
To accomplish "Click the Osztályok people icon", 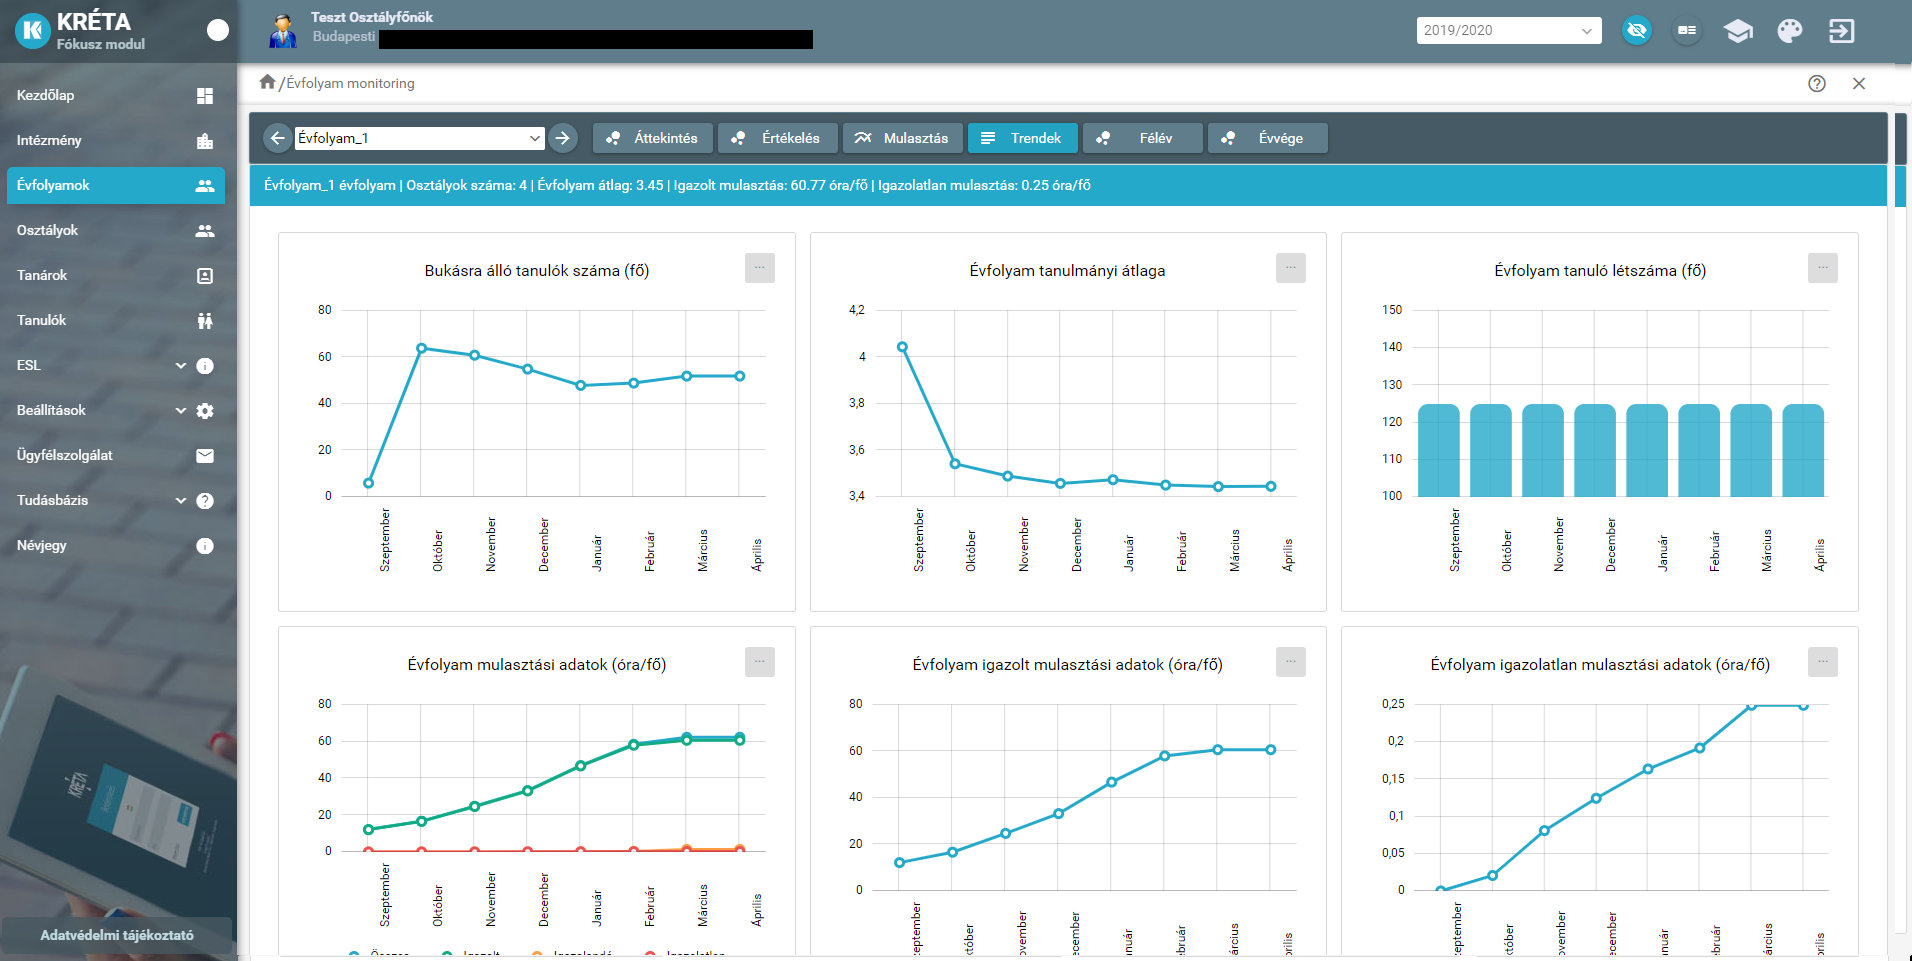I will pyautogui.click(x=205, y=231).
